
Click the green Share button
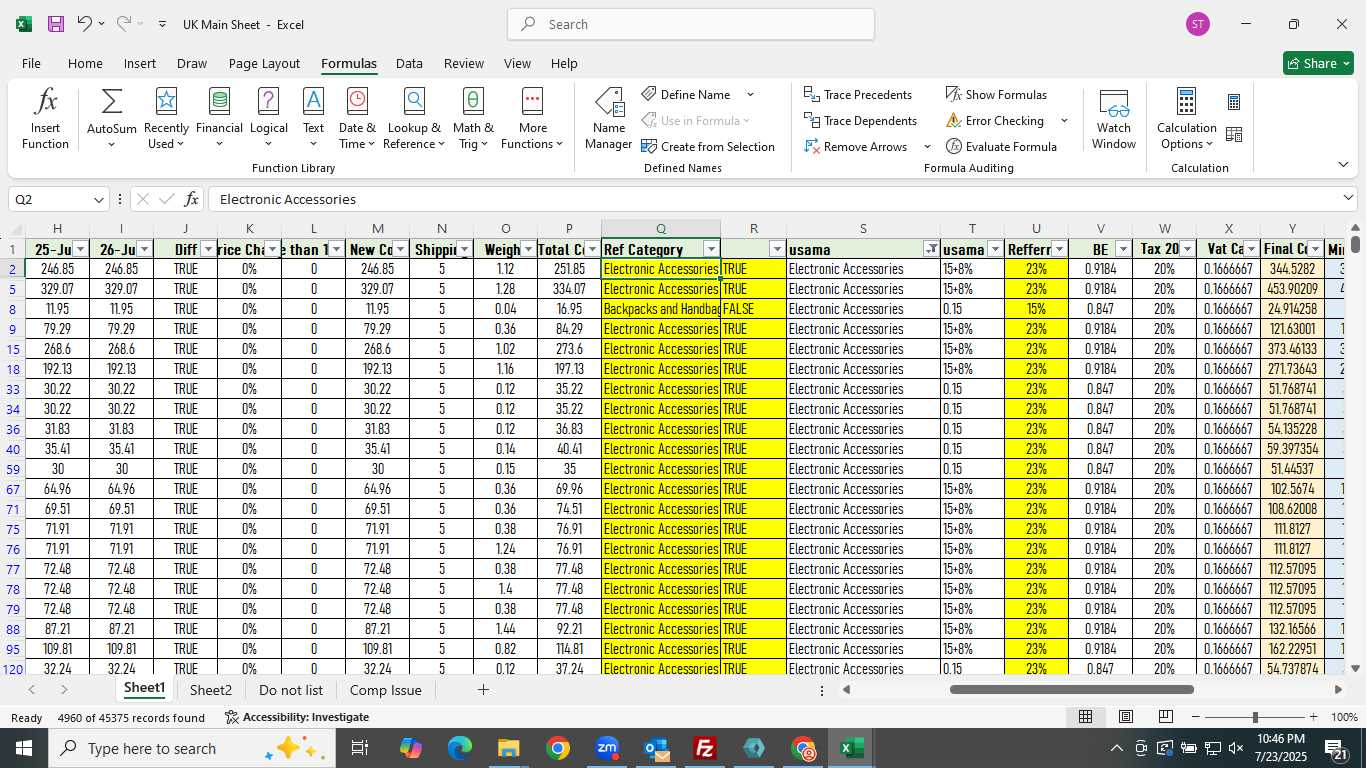click(1318, 63)
